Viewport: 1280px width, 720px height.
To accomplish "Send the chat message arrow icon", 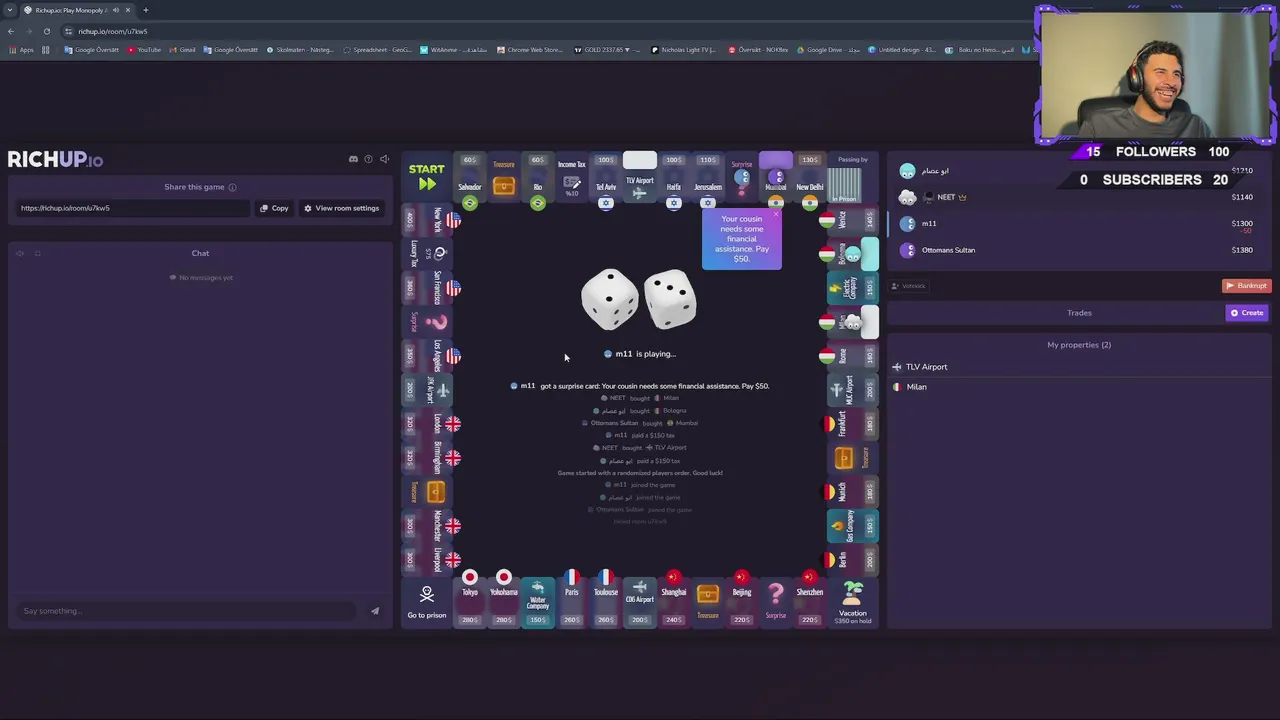I will (375, 611).
